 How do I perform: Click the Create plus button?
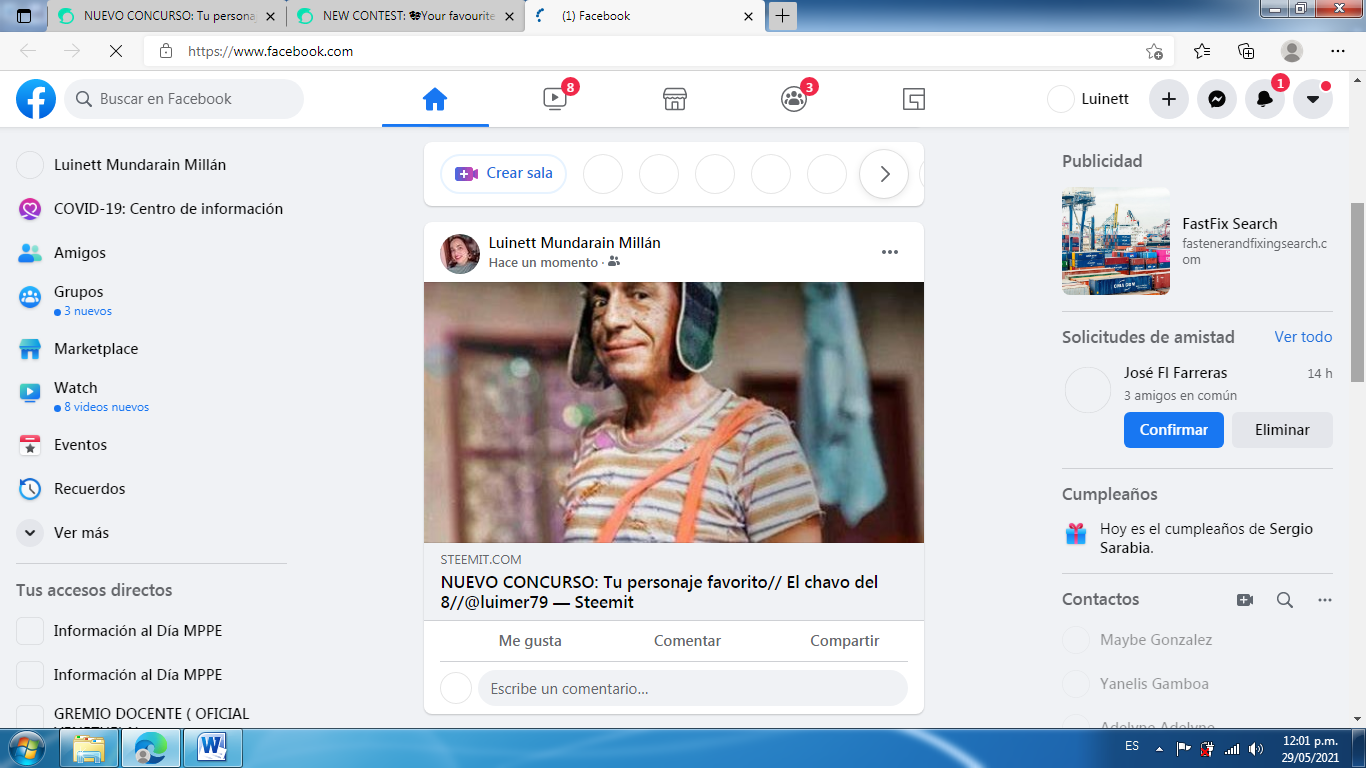click(1168, 99)
